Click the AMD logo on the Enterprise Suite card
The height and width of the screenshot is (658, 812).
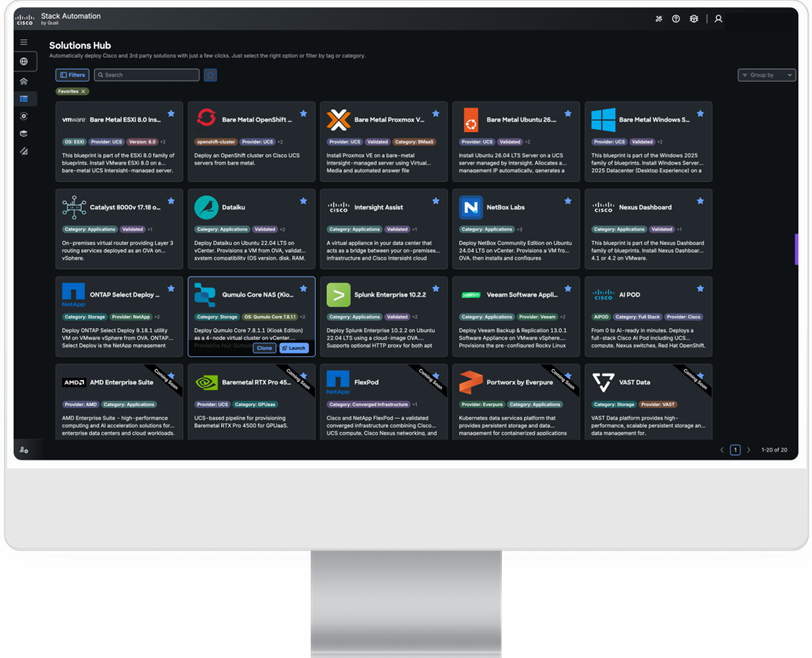point(74,383)
